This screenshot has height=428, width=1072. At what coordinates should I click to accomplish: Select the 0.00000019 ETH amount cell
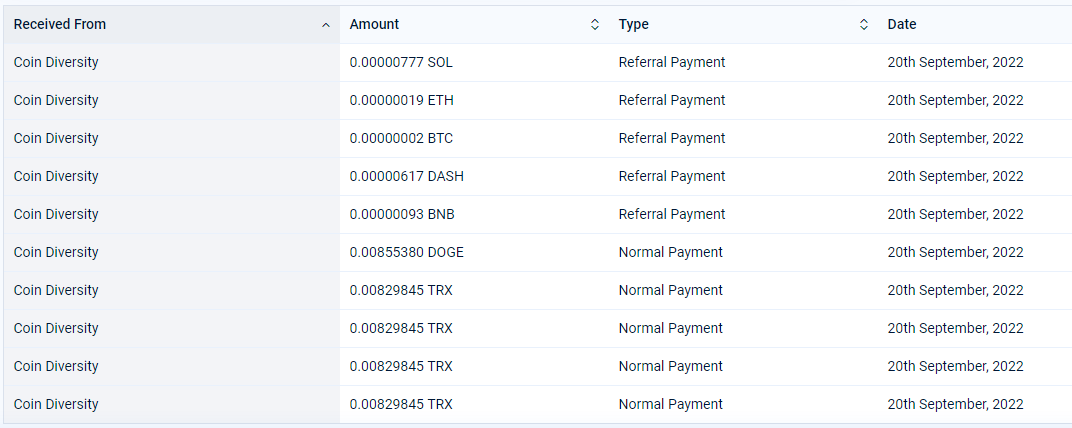pos(474,101)
